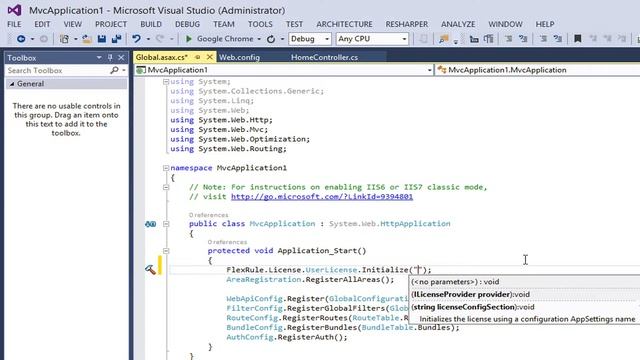Open the VIEW menu
The image size is (640, 360).
click(73, 24)
